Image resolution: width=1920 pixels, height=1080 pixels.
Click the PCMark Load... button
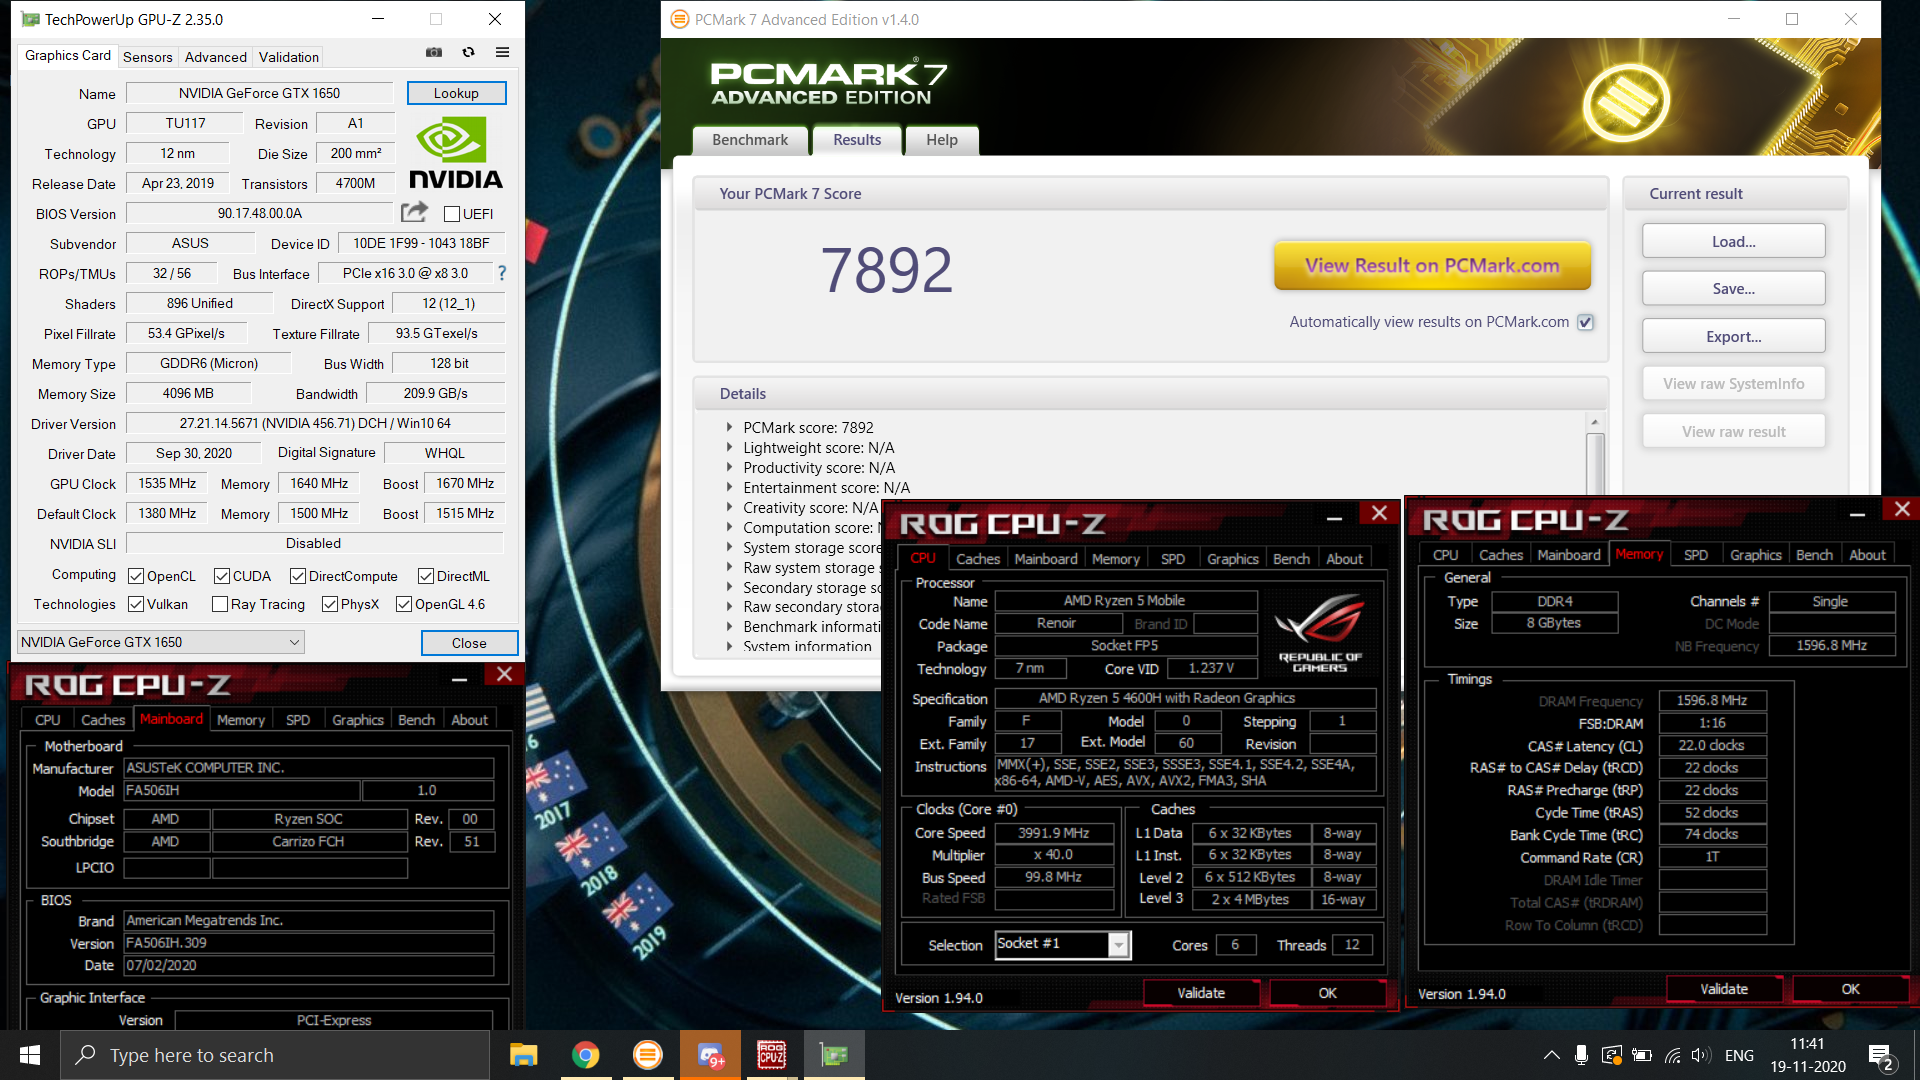click(1733, 241)
